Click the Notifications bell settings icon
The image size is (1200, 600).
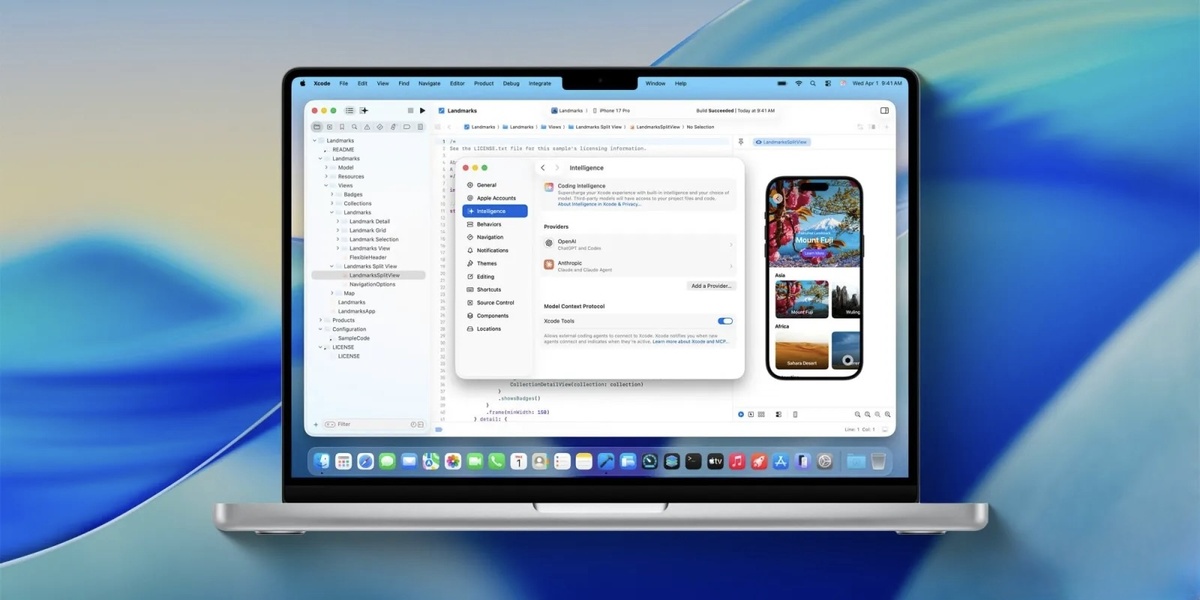coord(472,250)
